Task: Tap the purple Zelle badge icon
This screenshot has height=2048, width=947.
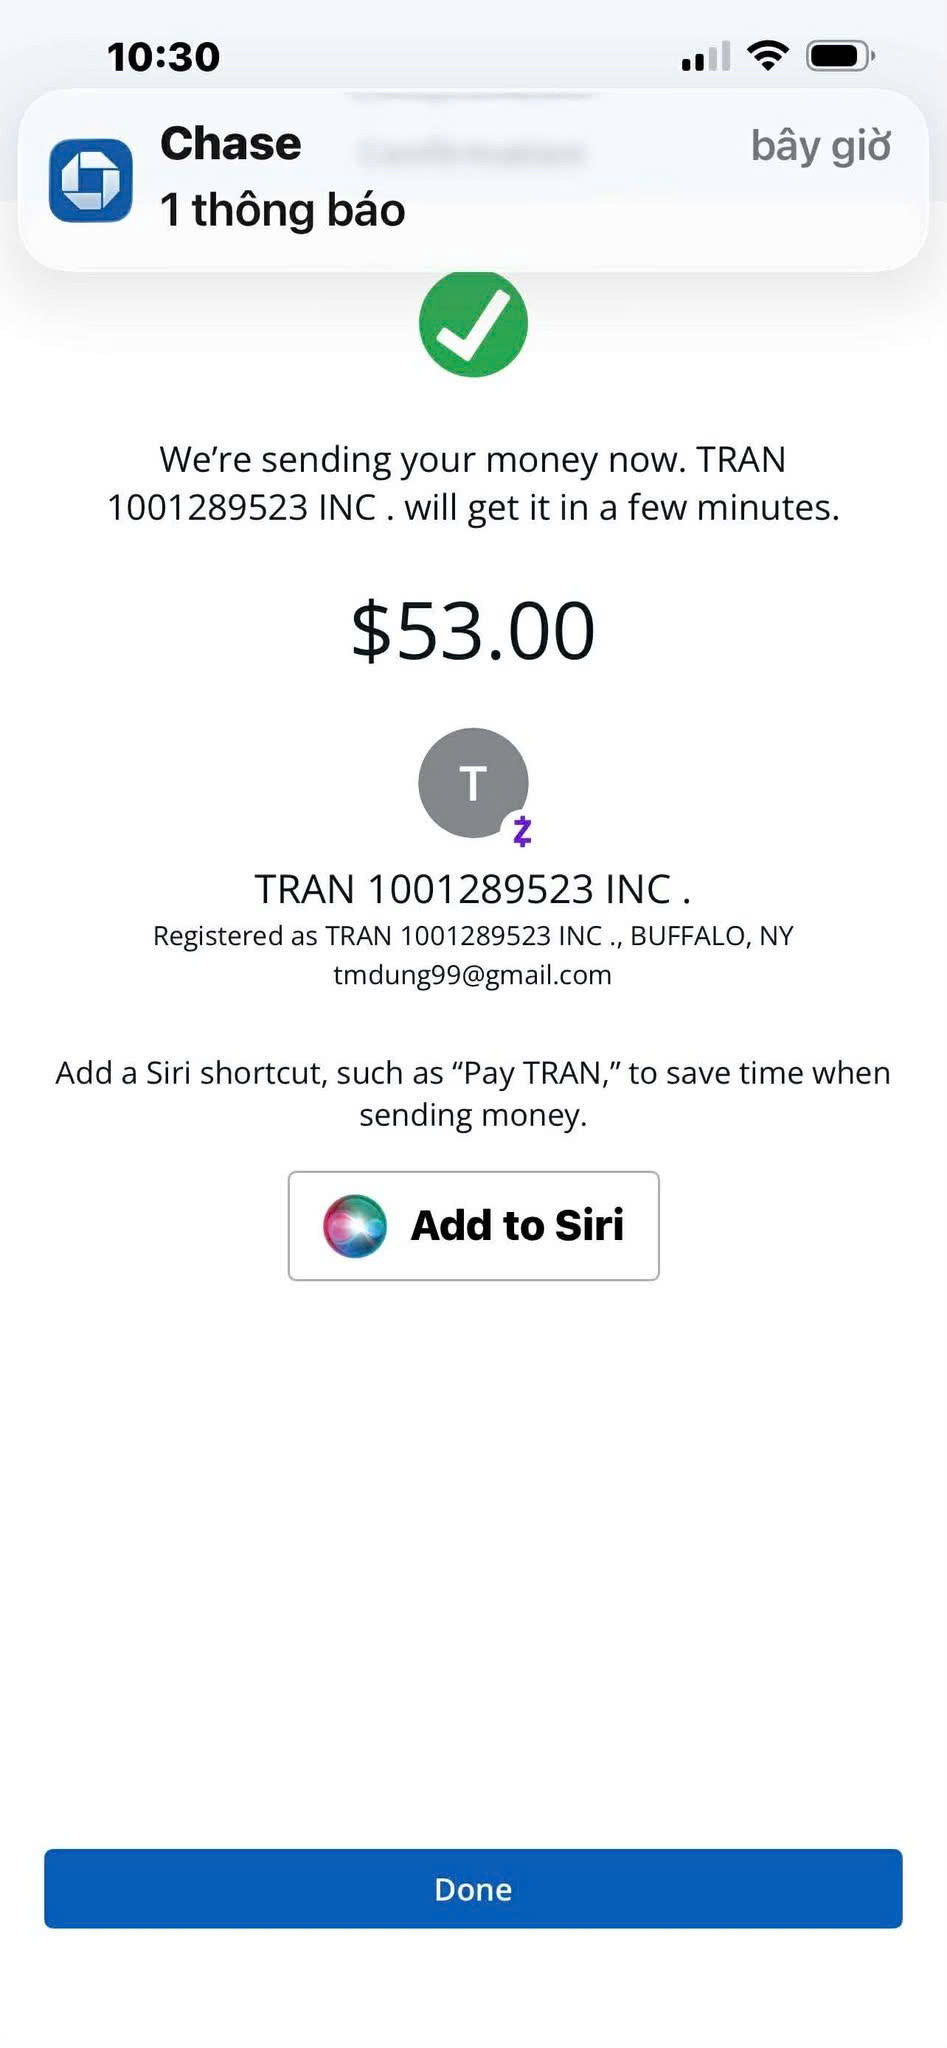Action: click(x=522, y=831)
